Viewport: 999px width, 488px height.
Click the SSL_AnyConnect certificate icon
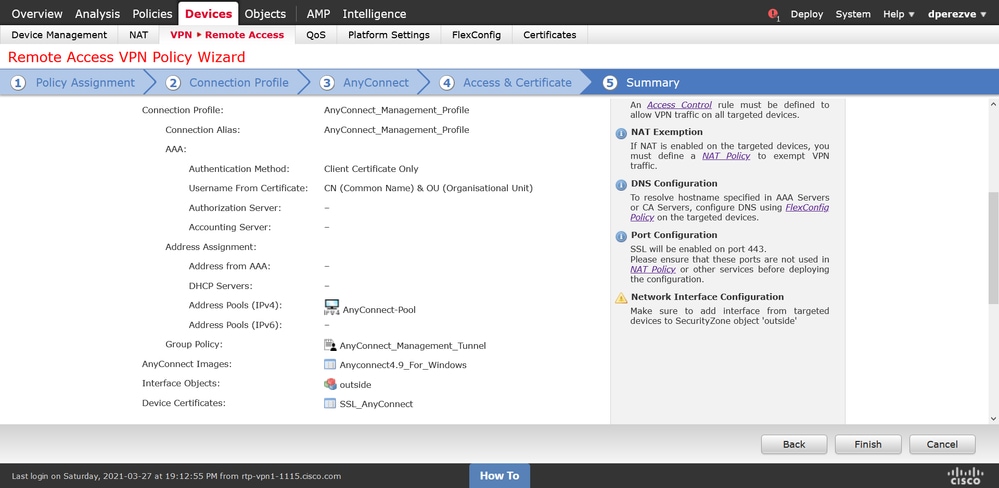[330, 403]
